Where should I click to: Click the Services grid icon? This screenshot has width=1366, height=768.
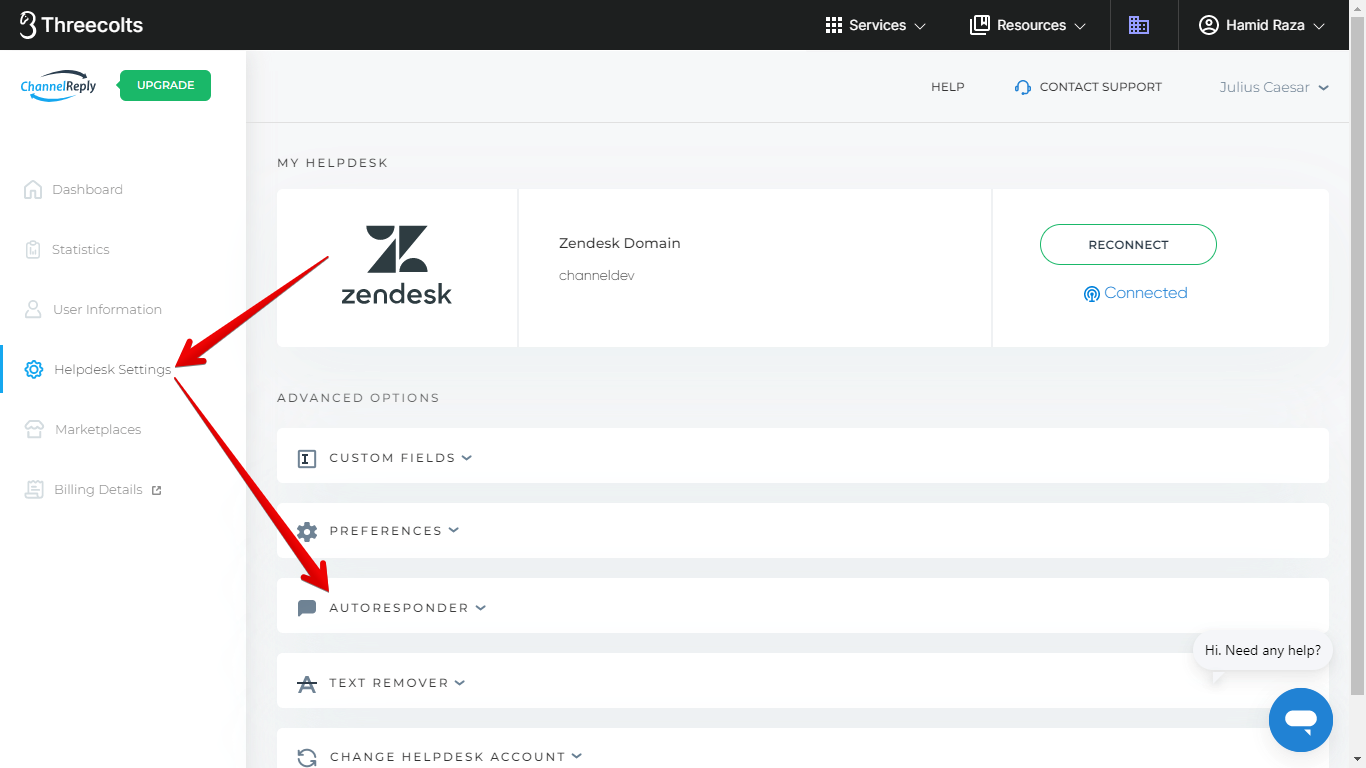[834, 25]
